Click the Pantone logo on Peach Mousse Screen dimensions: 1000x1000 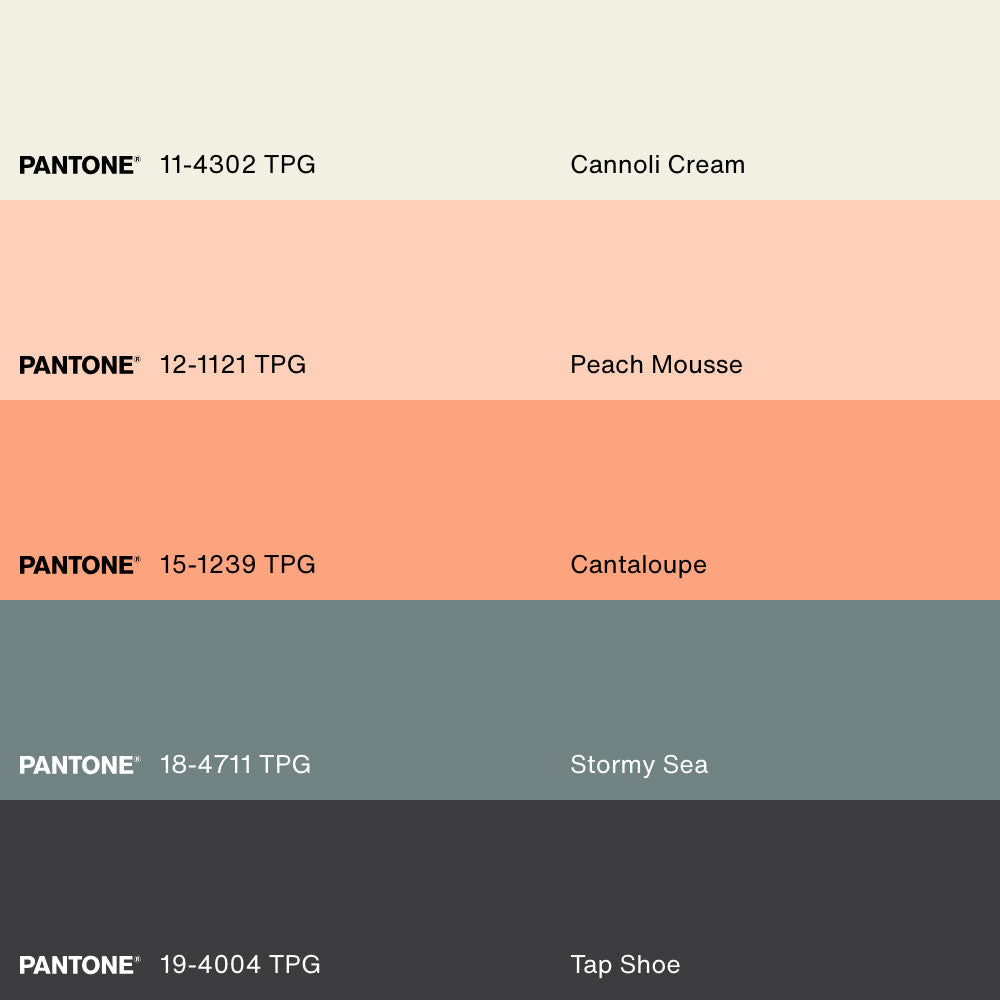pyautogui.click(x=79, y=365)
